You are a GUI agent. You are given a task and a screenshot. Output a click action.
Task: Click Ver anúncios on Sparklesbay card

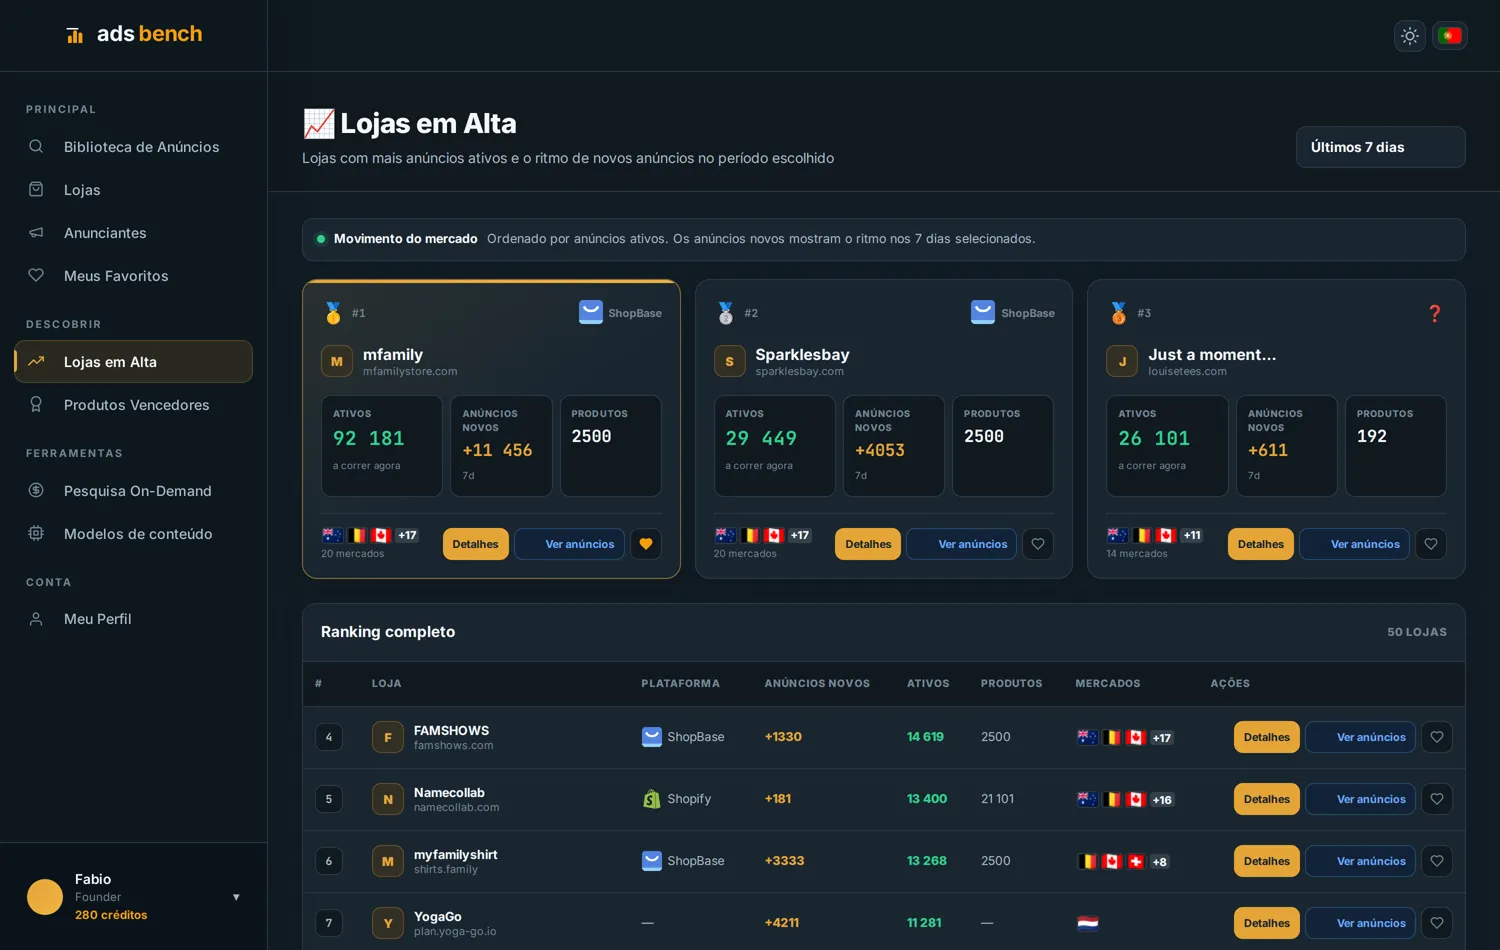pos(962,544)
